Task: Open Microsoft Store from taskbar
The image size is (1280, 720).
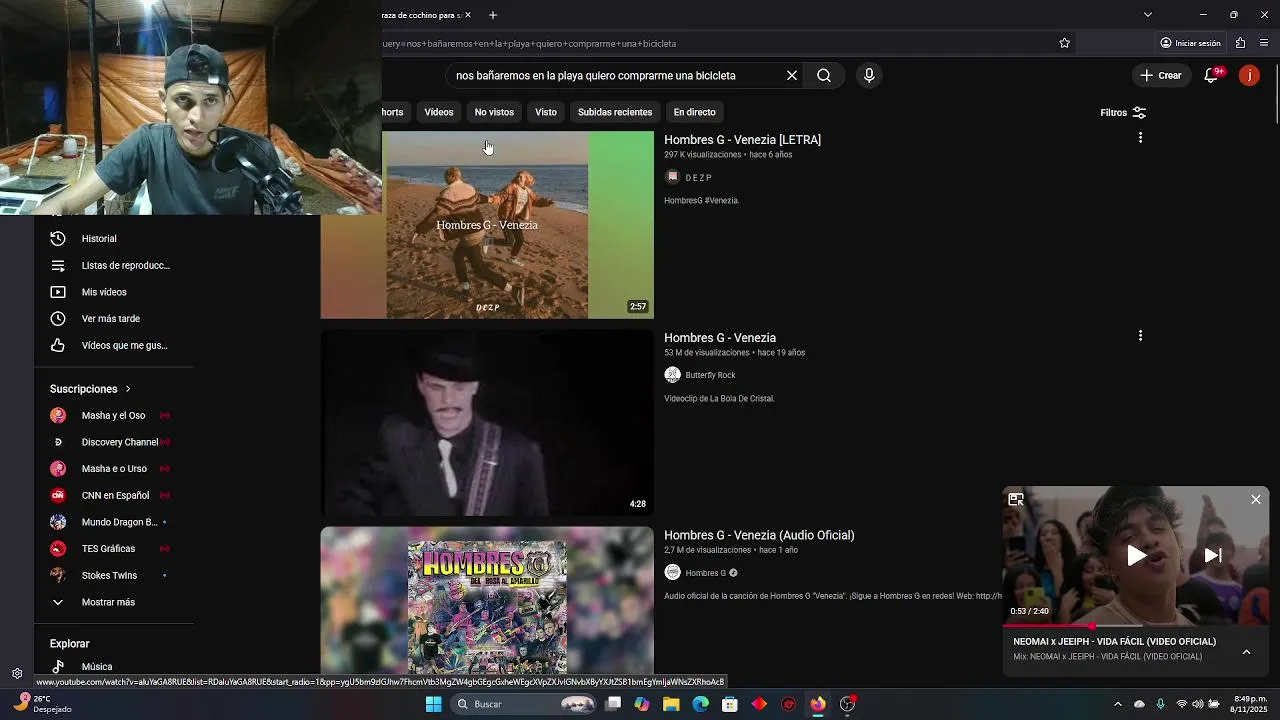Action: (730, 704)
